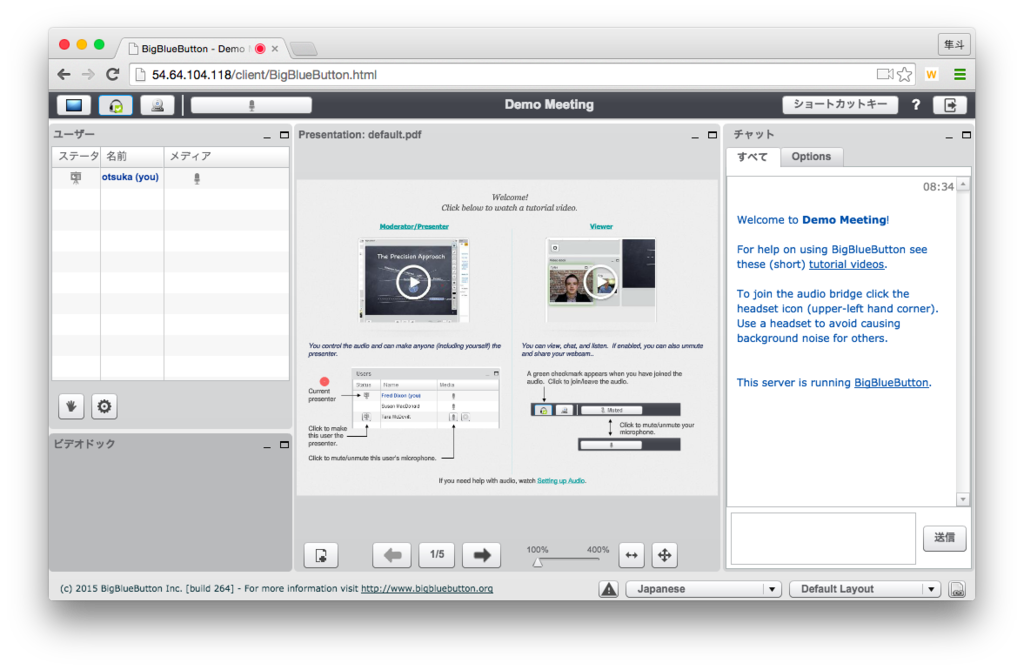This screenshot has height=670, width=1024.
Task: Toggle the microphone mute bar
Action: [251, 105]
